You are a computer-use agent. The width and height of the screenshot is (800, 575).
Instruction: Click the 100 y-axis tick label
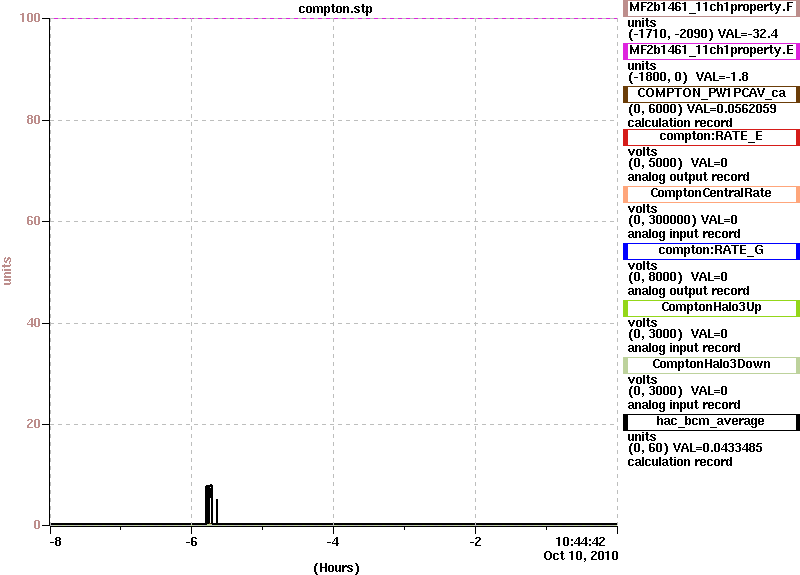click(30, 18)
